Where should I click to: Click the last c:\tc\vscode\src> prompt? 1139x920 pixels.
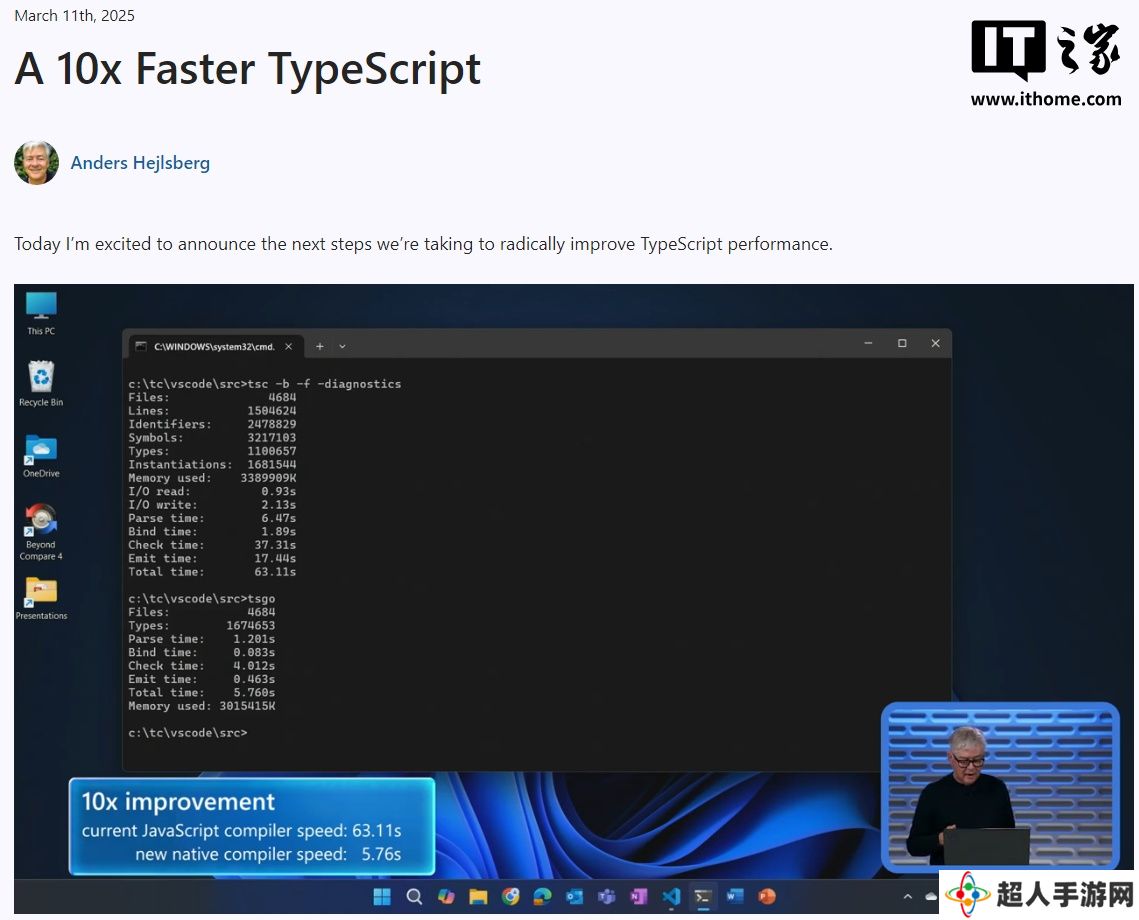pyautogui.click(x=187, y=733)
